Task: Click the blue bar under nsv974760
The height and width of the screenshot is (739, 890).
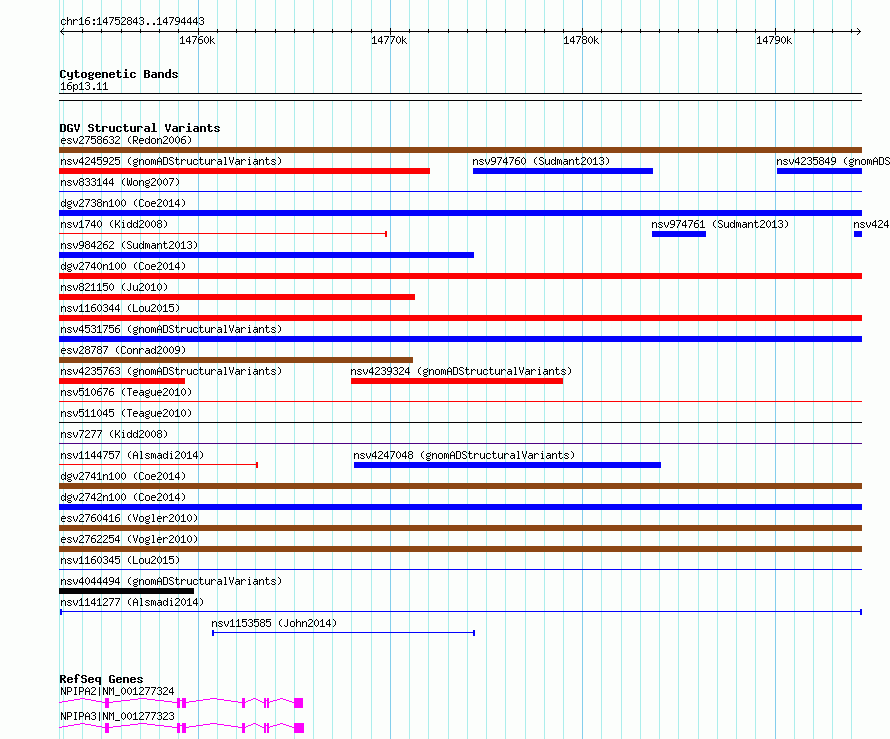Action: coord(562,171)
